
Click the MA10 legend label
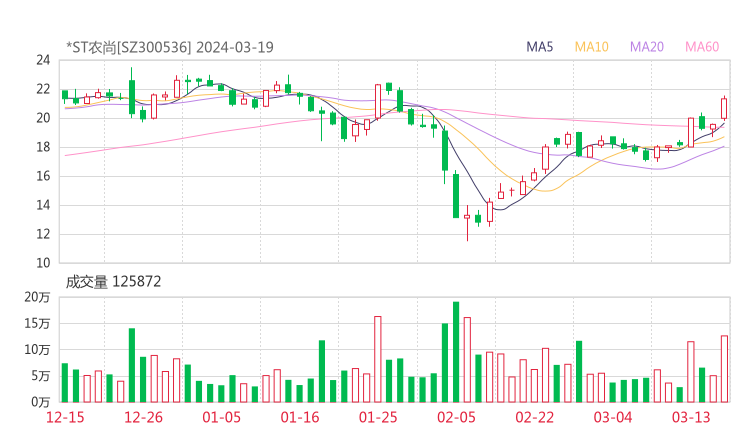[591, 47]
